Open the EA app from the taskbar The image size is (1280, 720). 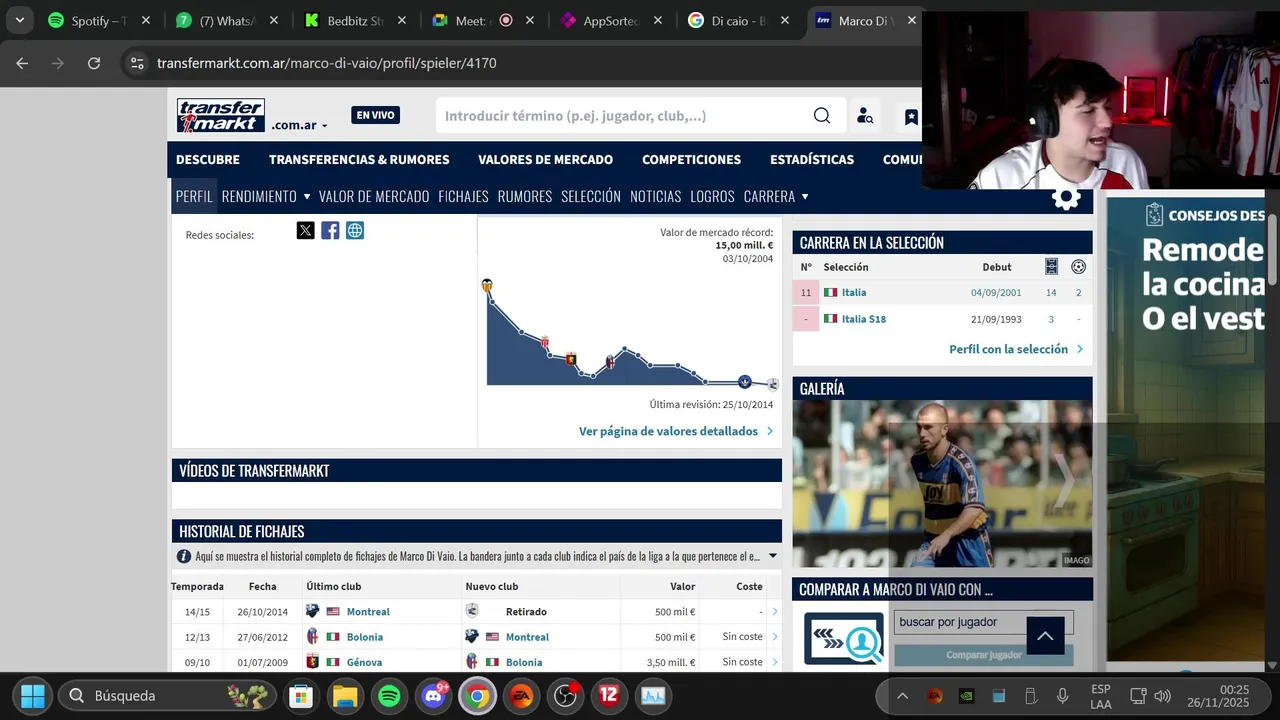click(521, 696)
